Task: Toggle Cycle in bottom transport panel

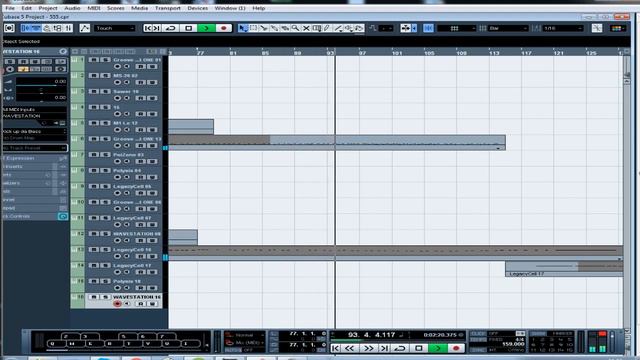Action: pyautogui.click(x=400, y=348)
